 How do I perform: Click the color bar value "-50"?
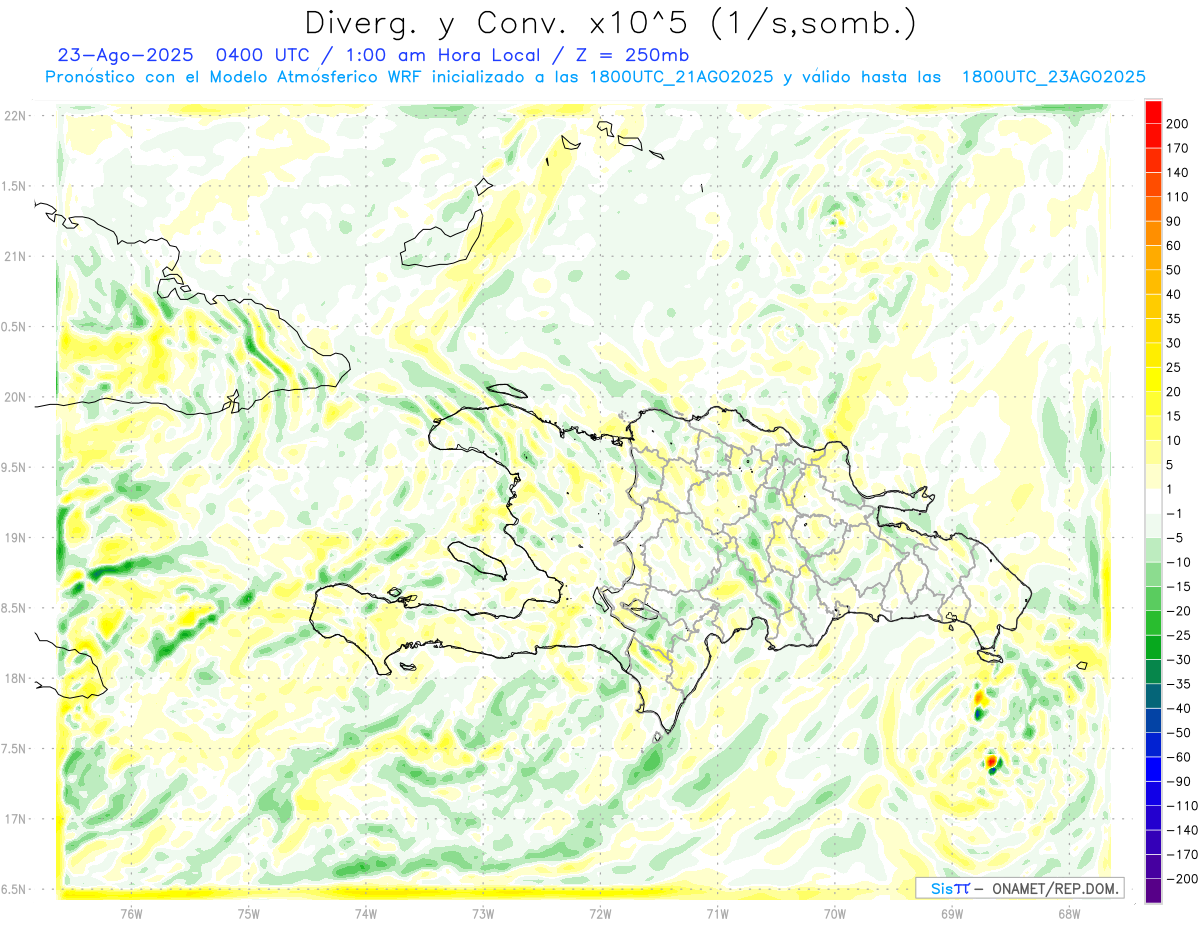(1178, 732)
